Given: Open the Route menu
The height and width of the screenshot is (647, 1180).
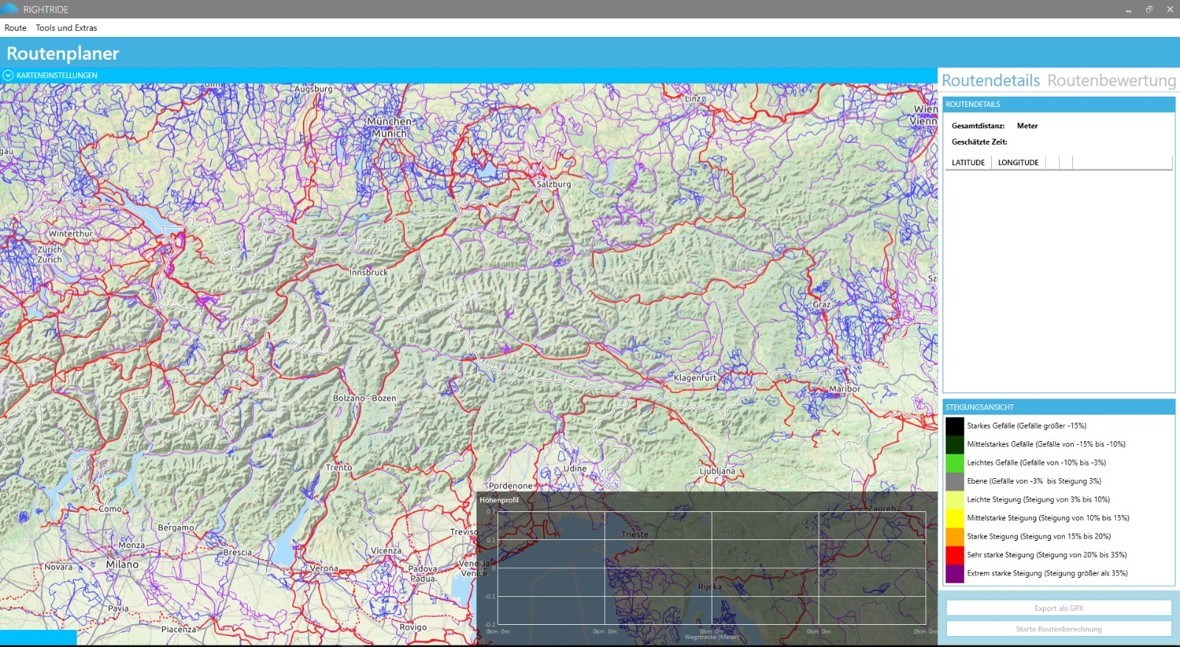Looking at the screenshot, I should 15,28.
